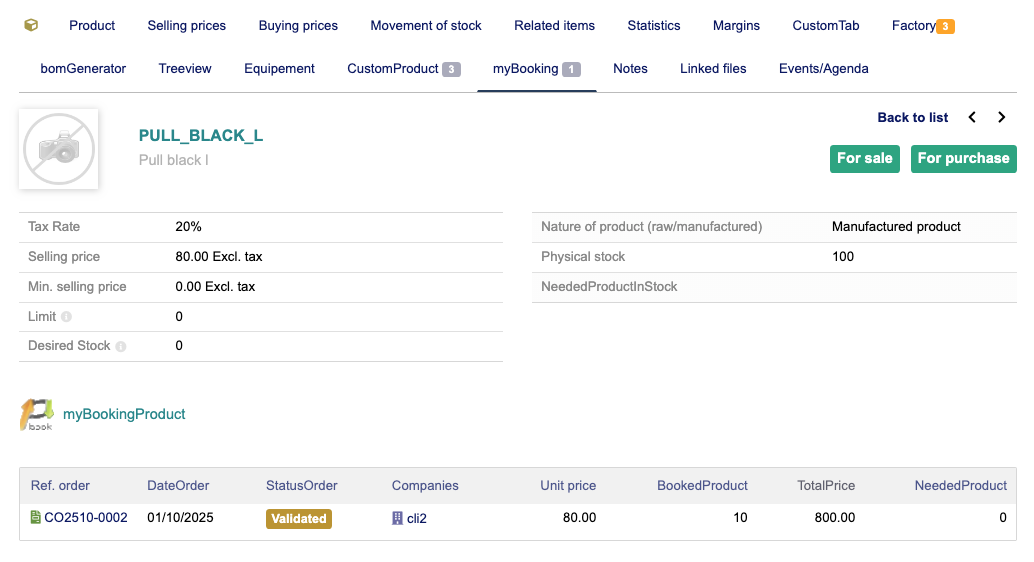Image resolution: width=1034 pixels, height=562 pixels.
Task: Go to the next product arrow
Action: tap(1001, 117)
